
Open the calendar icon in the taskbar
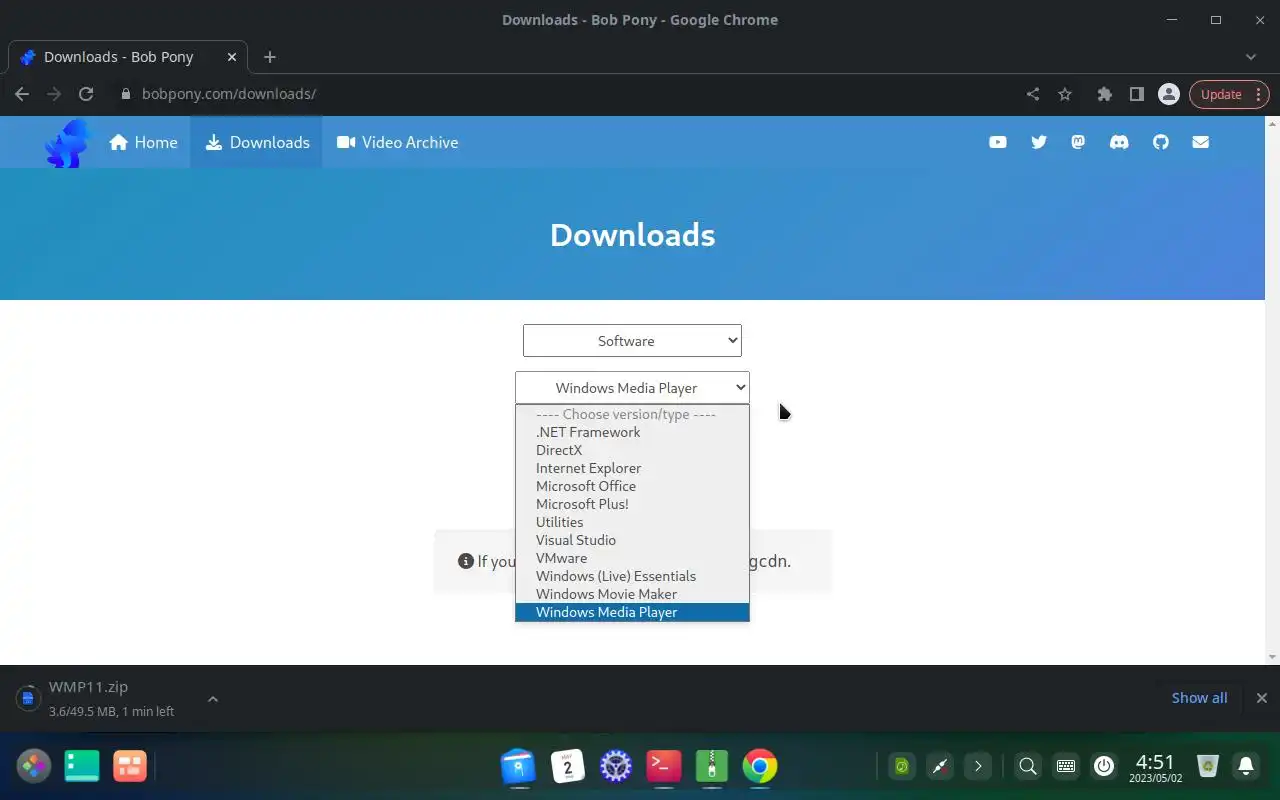pos(568,766)
